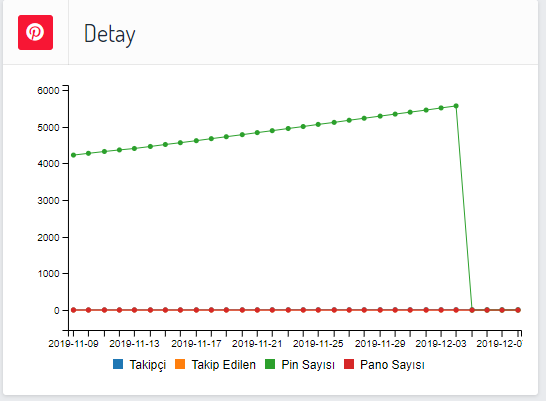
Task: Select the peak green point above 2019-12-03
Action: (456, 106)
